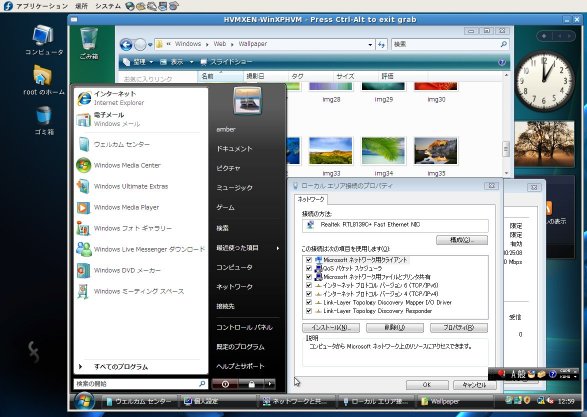Viewport: 587px width, 417px height.
Task: Click the sidebar clock gadget
Action: point(545,81)
